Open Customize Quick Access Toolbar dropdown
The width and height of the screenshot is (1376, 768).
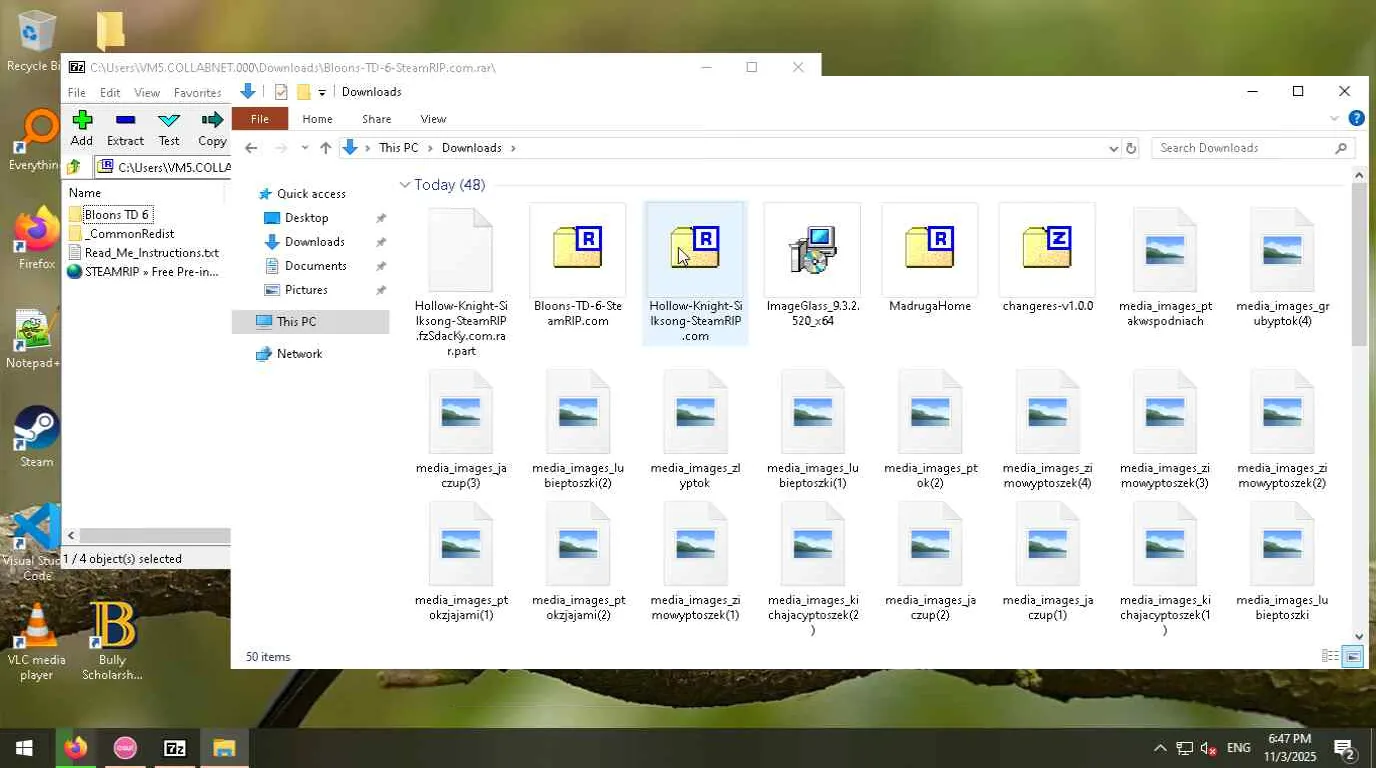322,92
